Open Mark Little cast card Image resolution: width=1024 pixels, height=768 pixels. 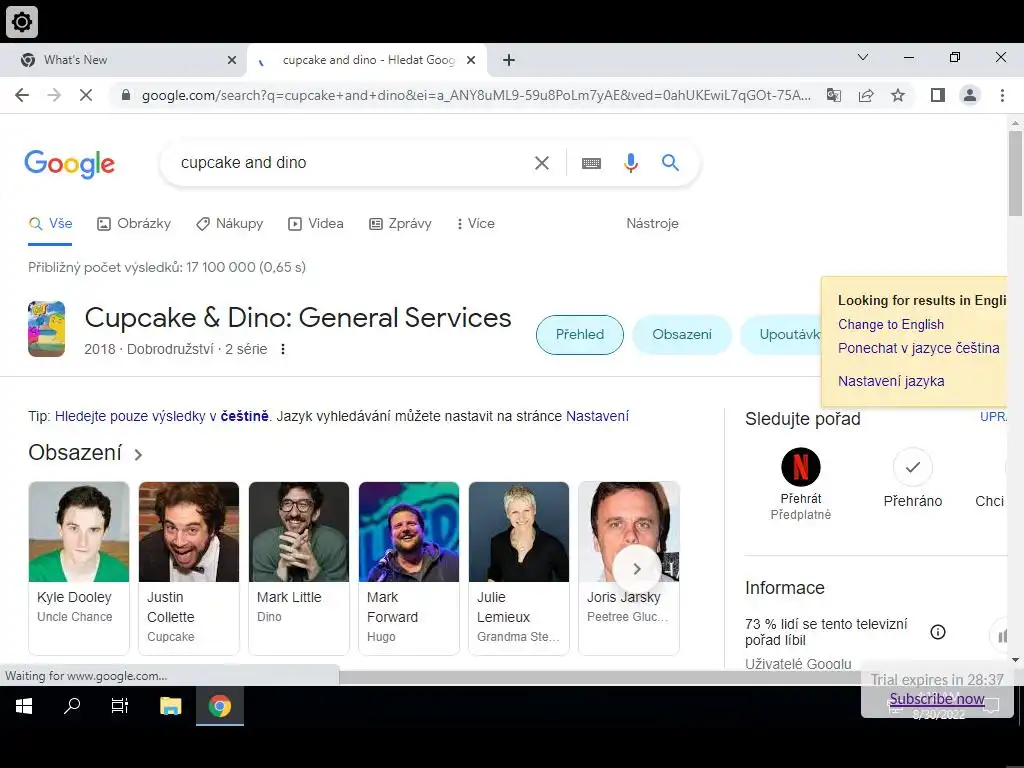coord(299,568)
